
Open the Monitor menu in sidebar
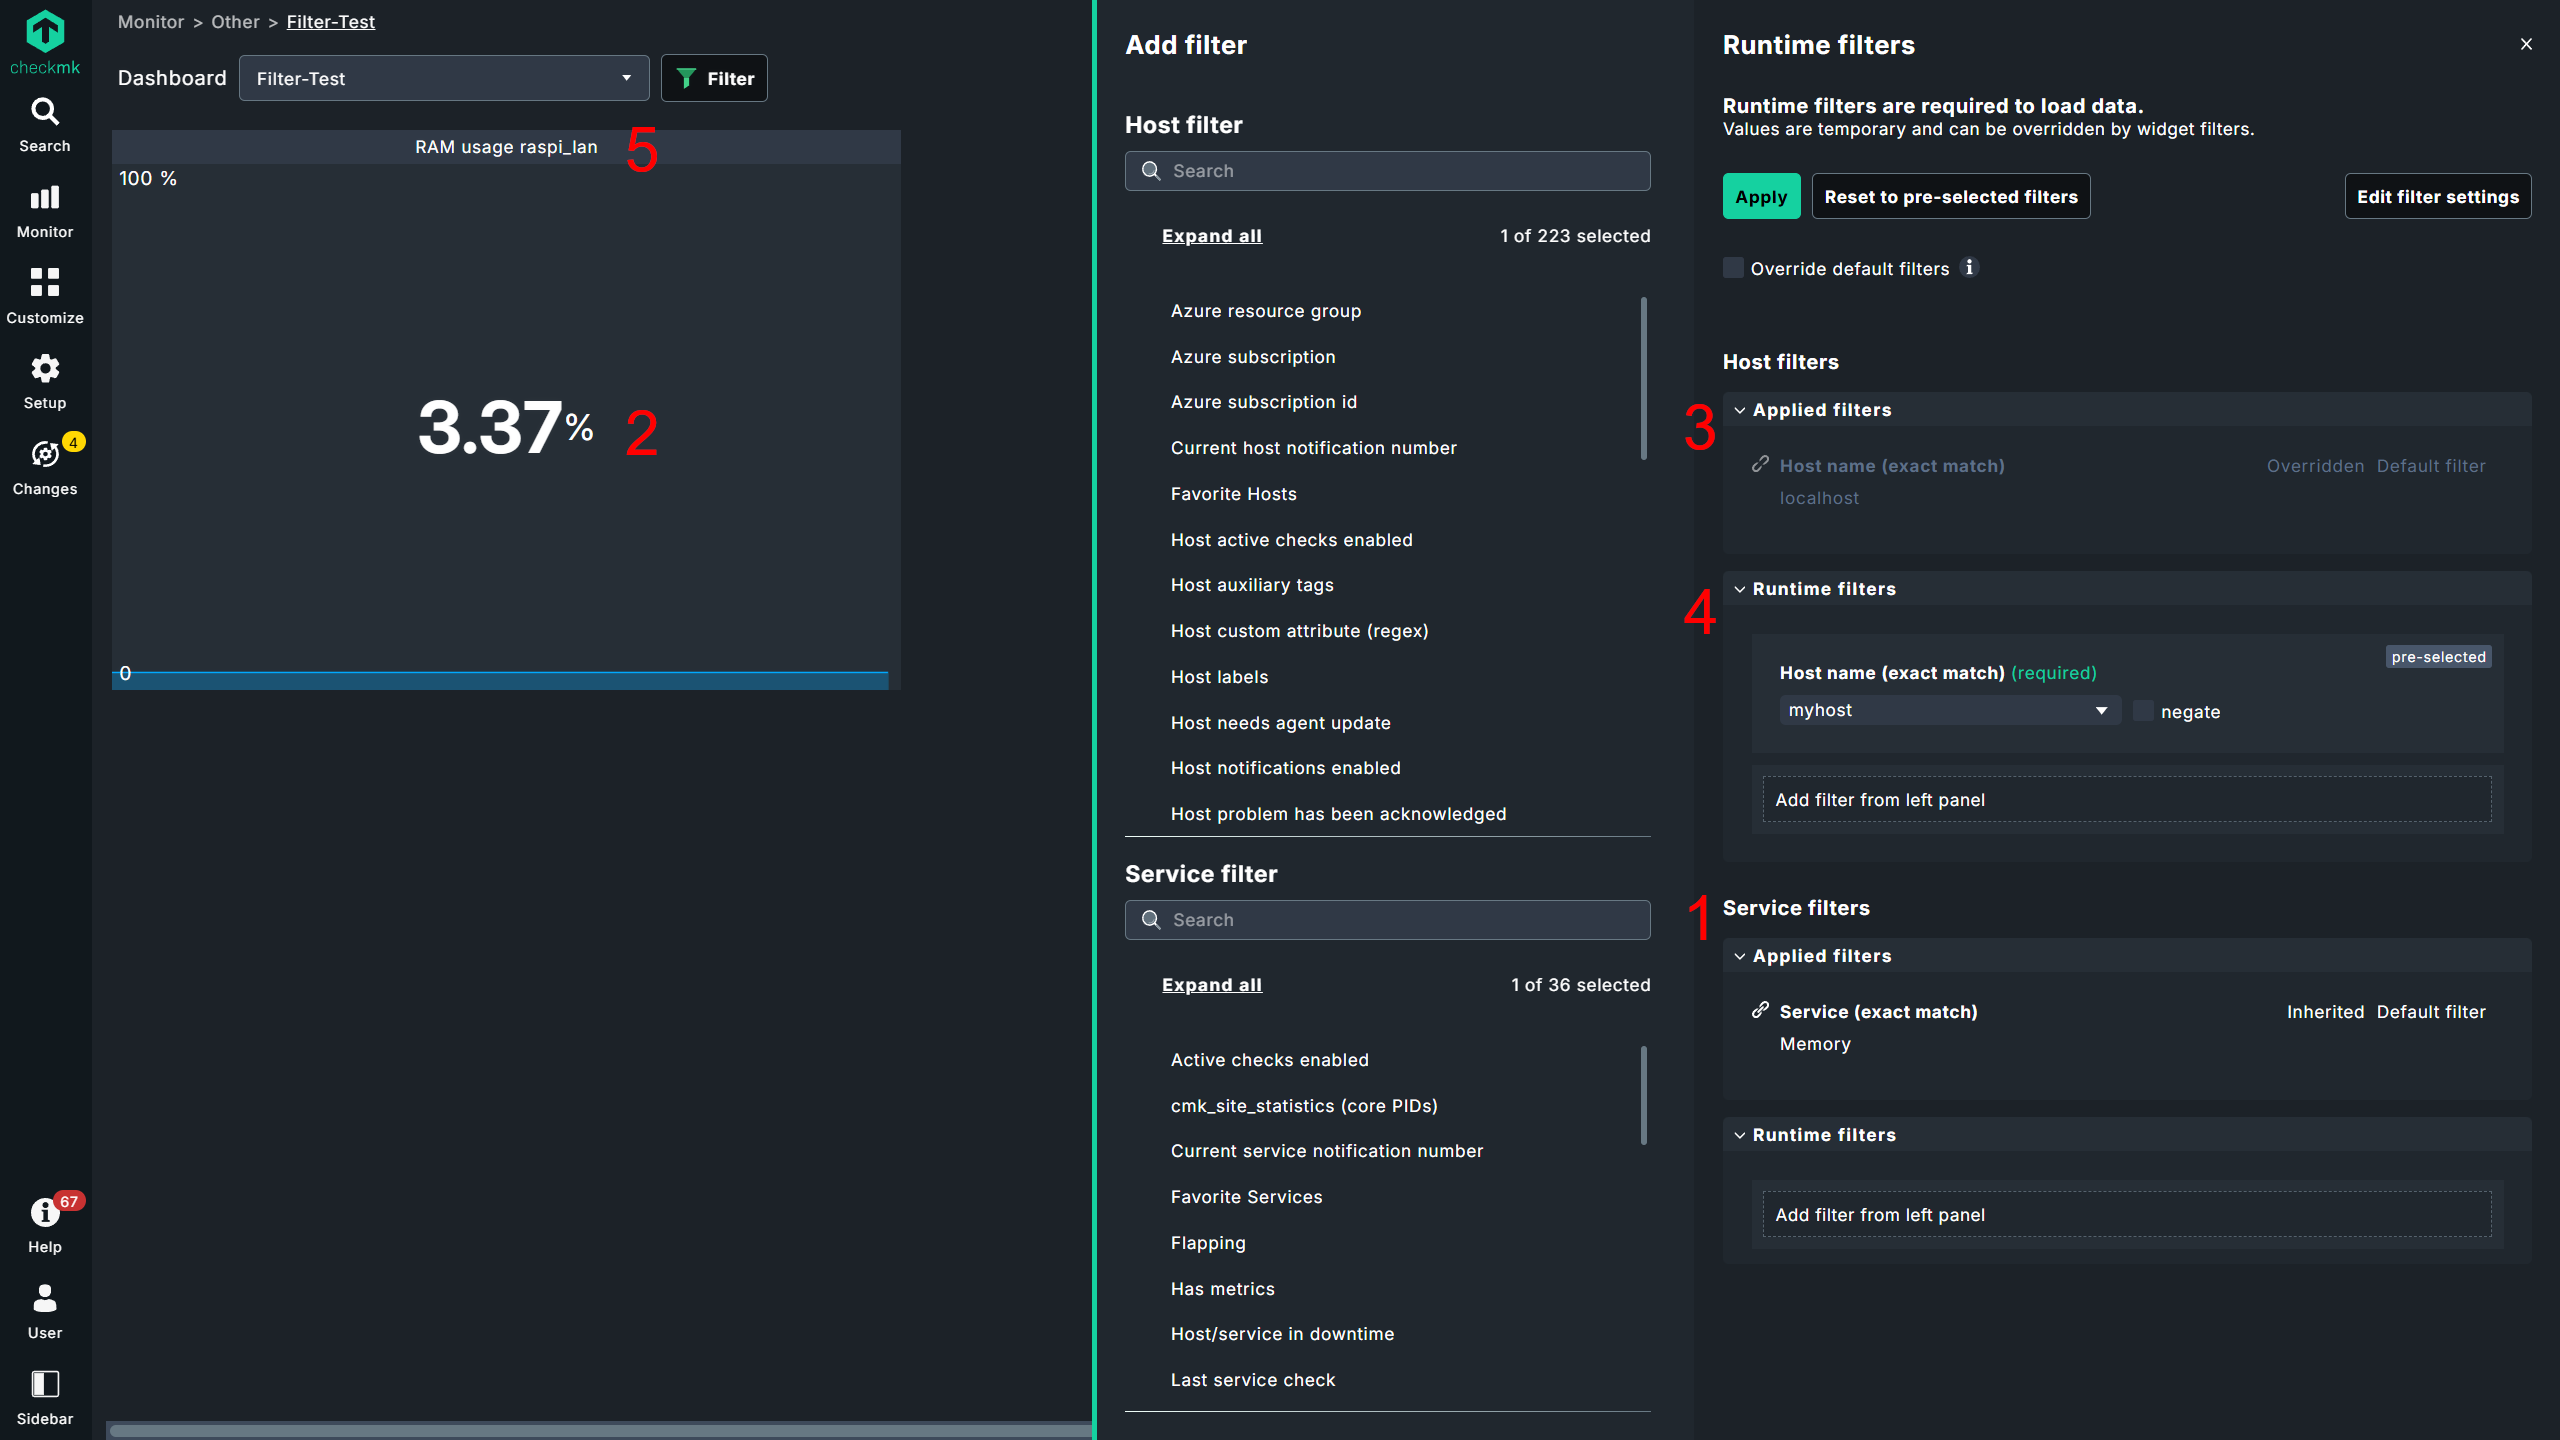click(x=44, y=209)
